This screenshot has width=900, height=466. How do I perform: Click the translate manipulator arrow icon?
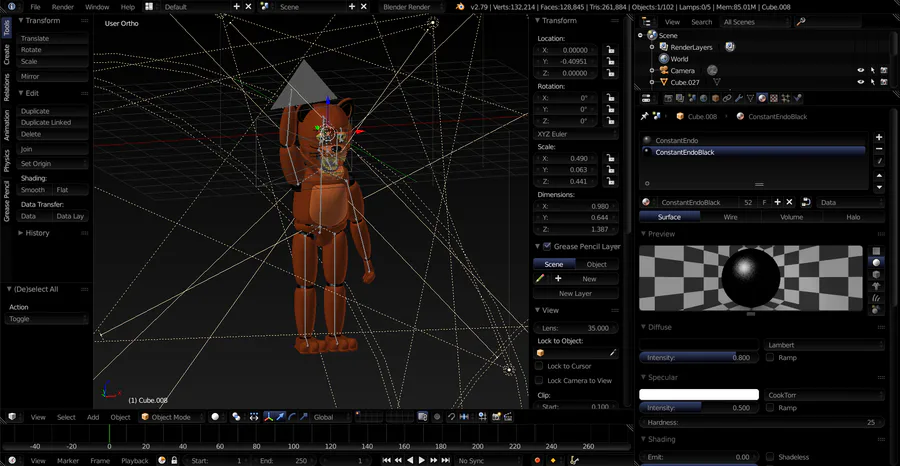pyautogui.click(x=280, y=417)
